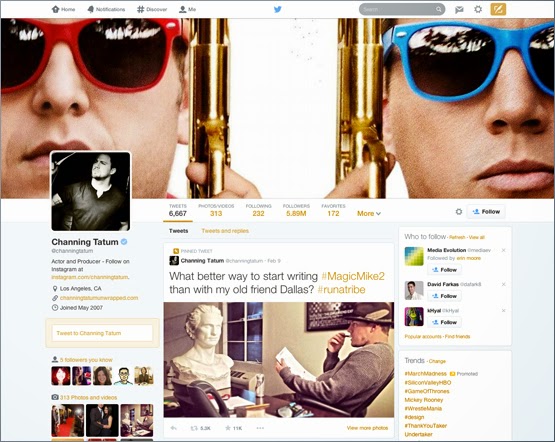Follow Channing Tatum
This screenshot has height=442, width=555.
pyautogui.click(x=486, y=212)
